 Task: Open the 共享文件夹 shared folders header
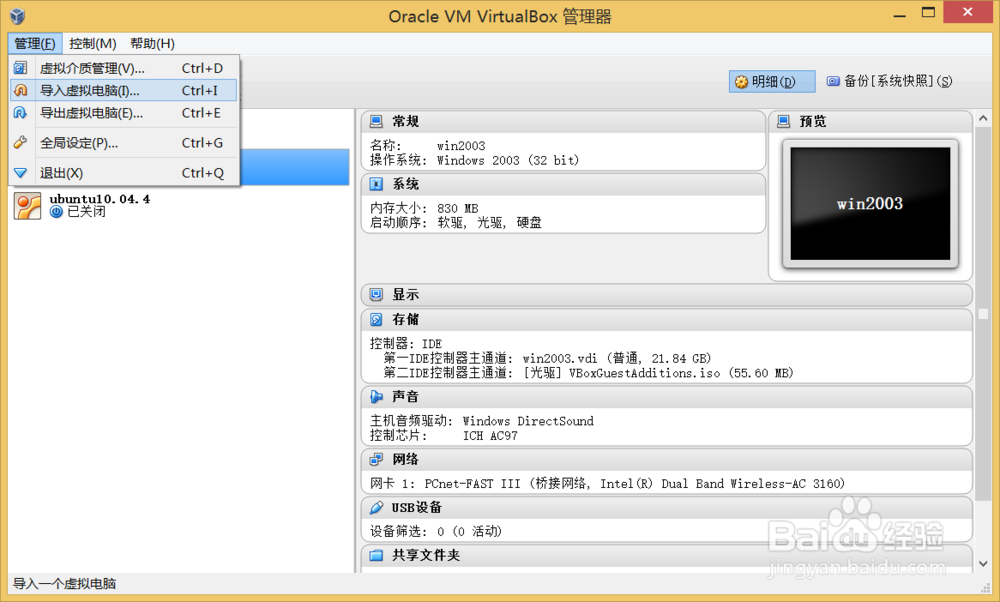click(x=666, y=555)
